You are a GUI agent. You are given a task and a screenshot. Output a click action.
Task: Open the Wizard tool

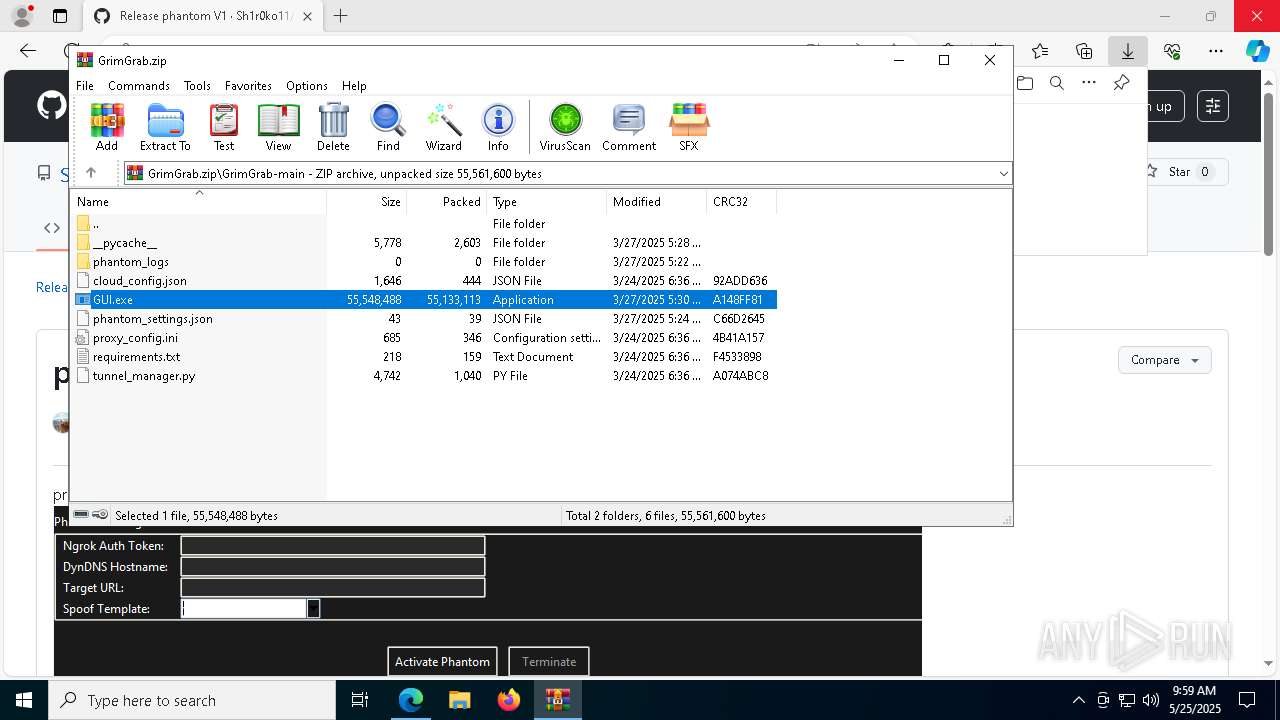point(443,127)
